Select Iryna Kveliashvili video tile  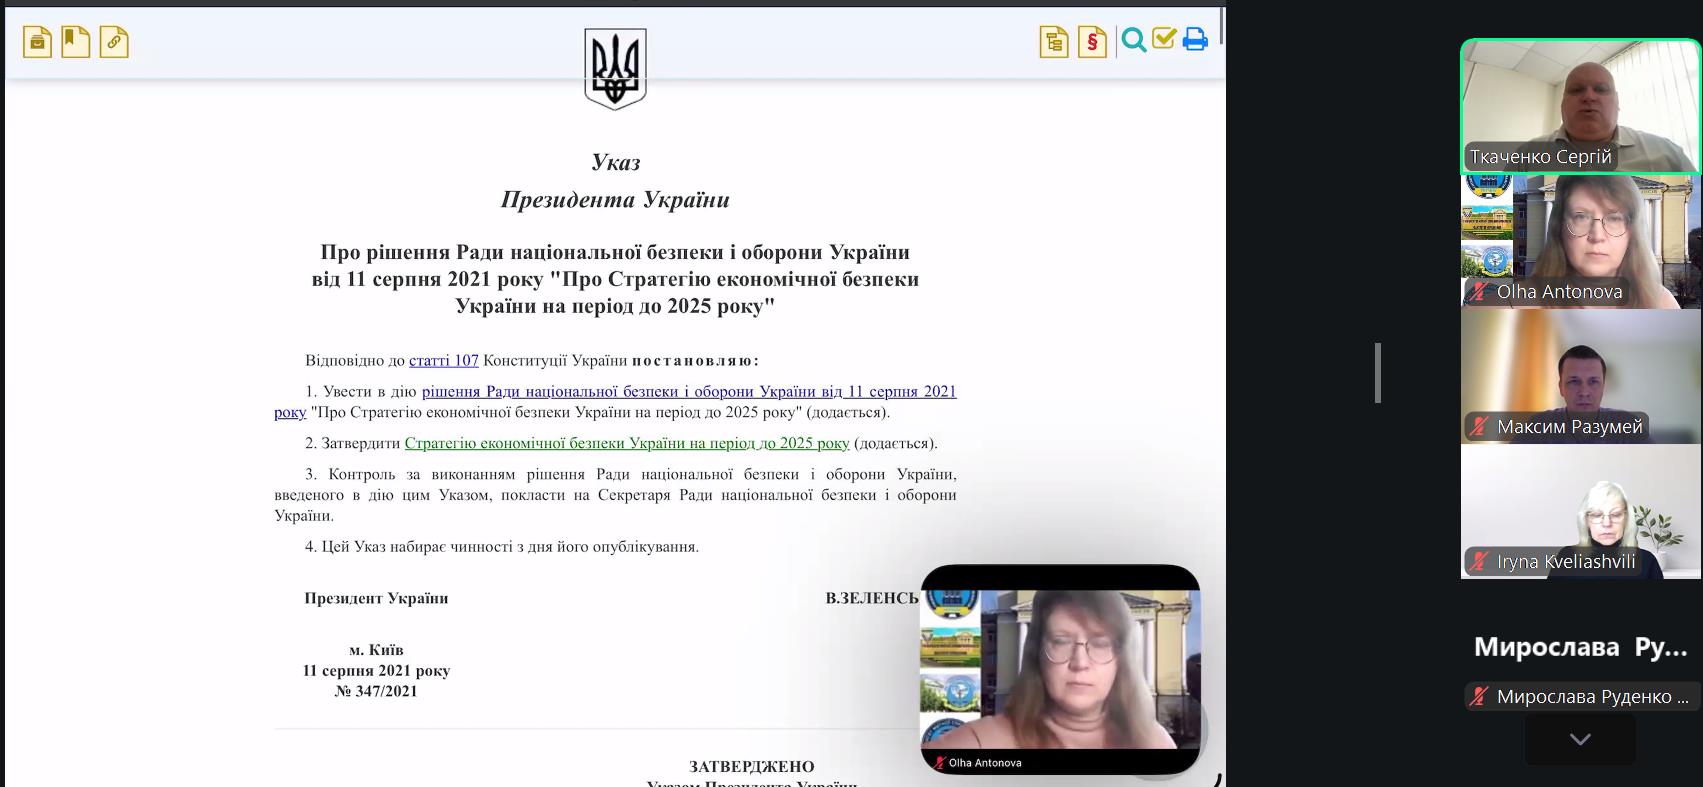coord(1580,511)
